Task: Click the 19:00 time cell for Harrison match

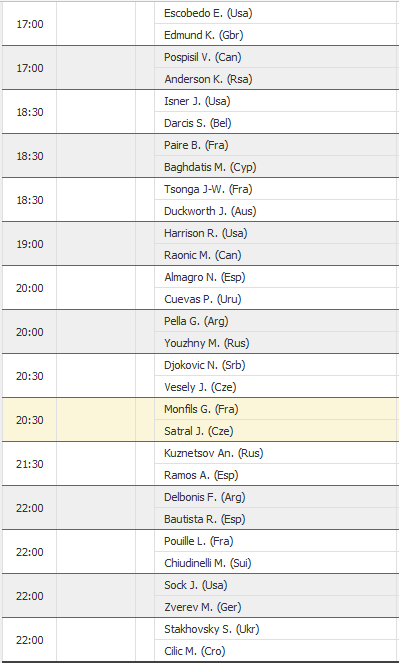Action: 30,244
